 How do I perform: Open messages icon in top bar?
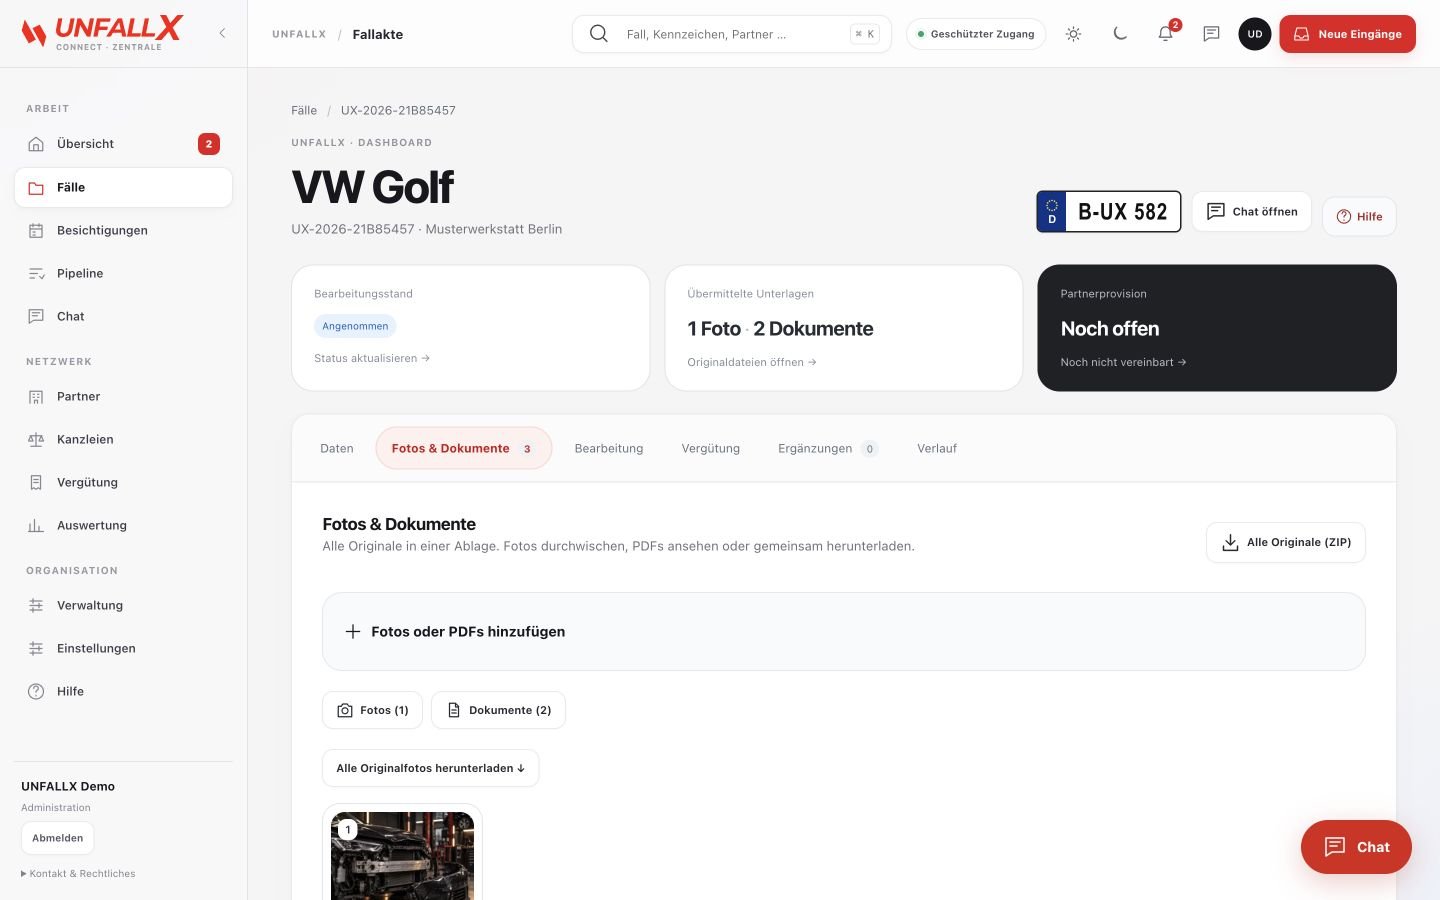pos(1211,34)
